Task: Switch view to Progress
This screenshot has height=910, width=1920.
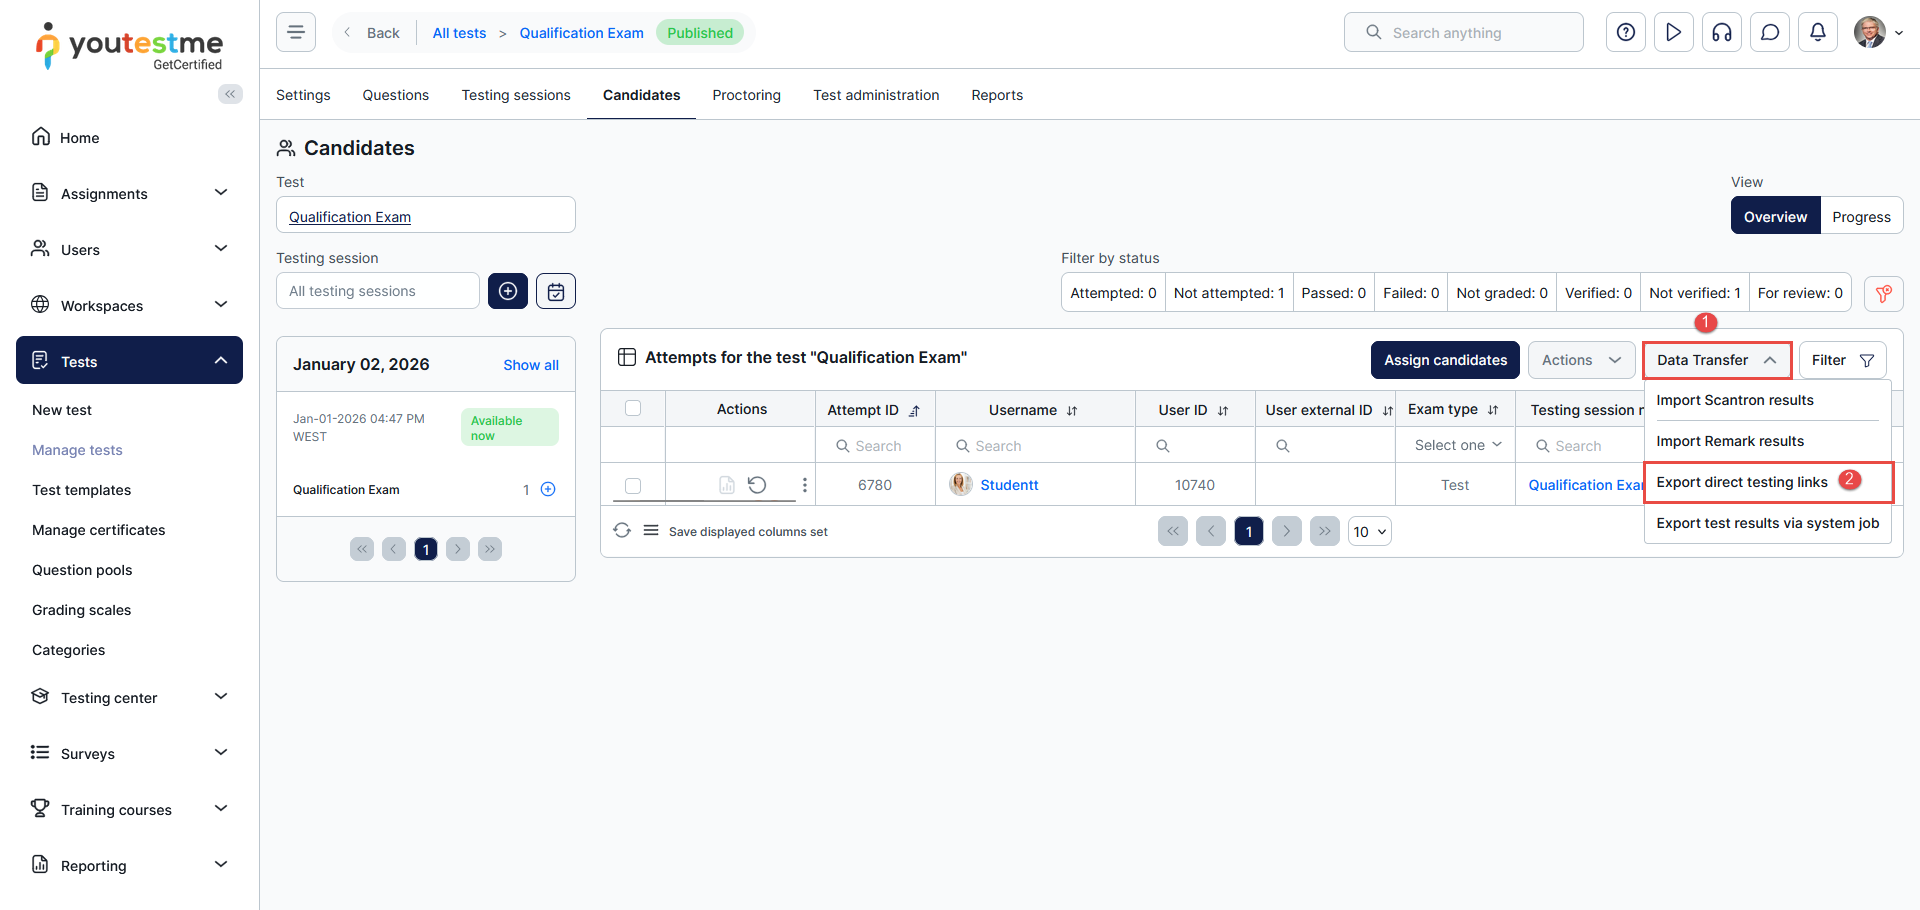Action: (x=1861, y=216)
